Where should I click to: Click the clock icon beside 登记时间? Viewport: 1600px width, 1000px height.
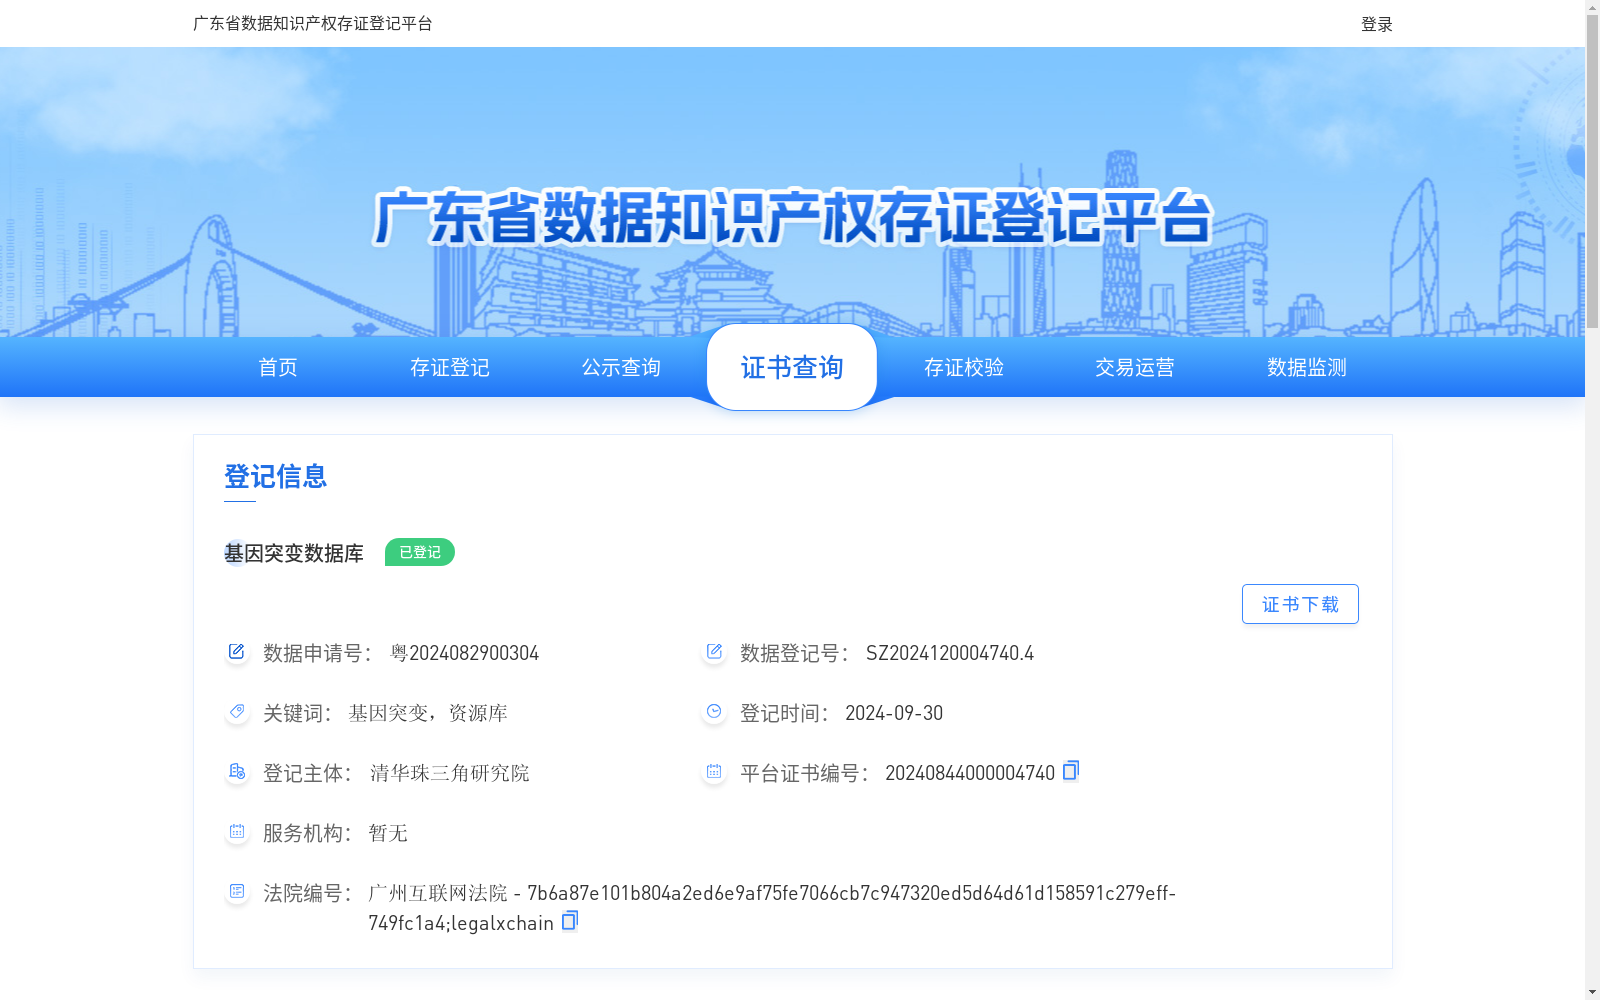point(714,712)
